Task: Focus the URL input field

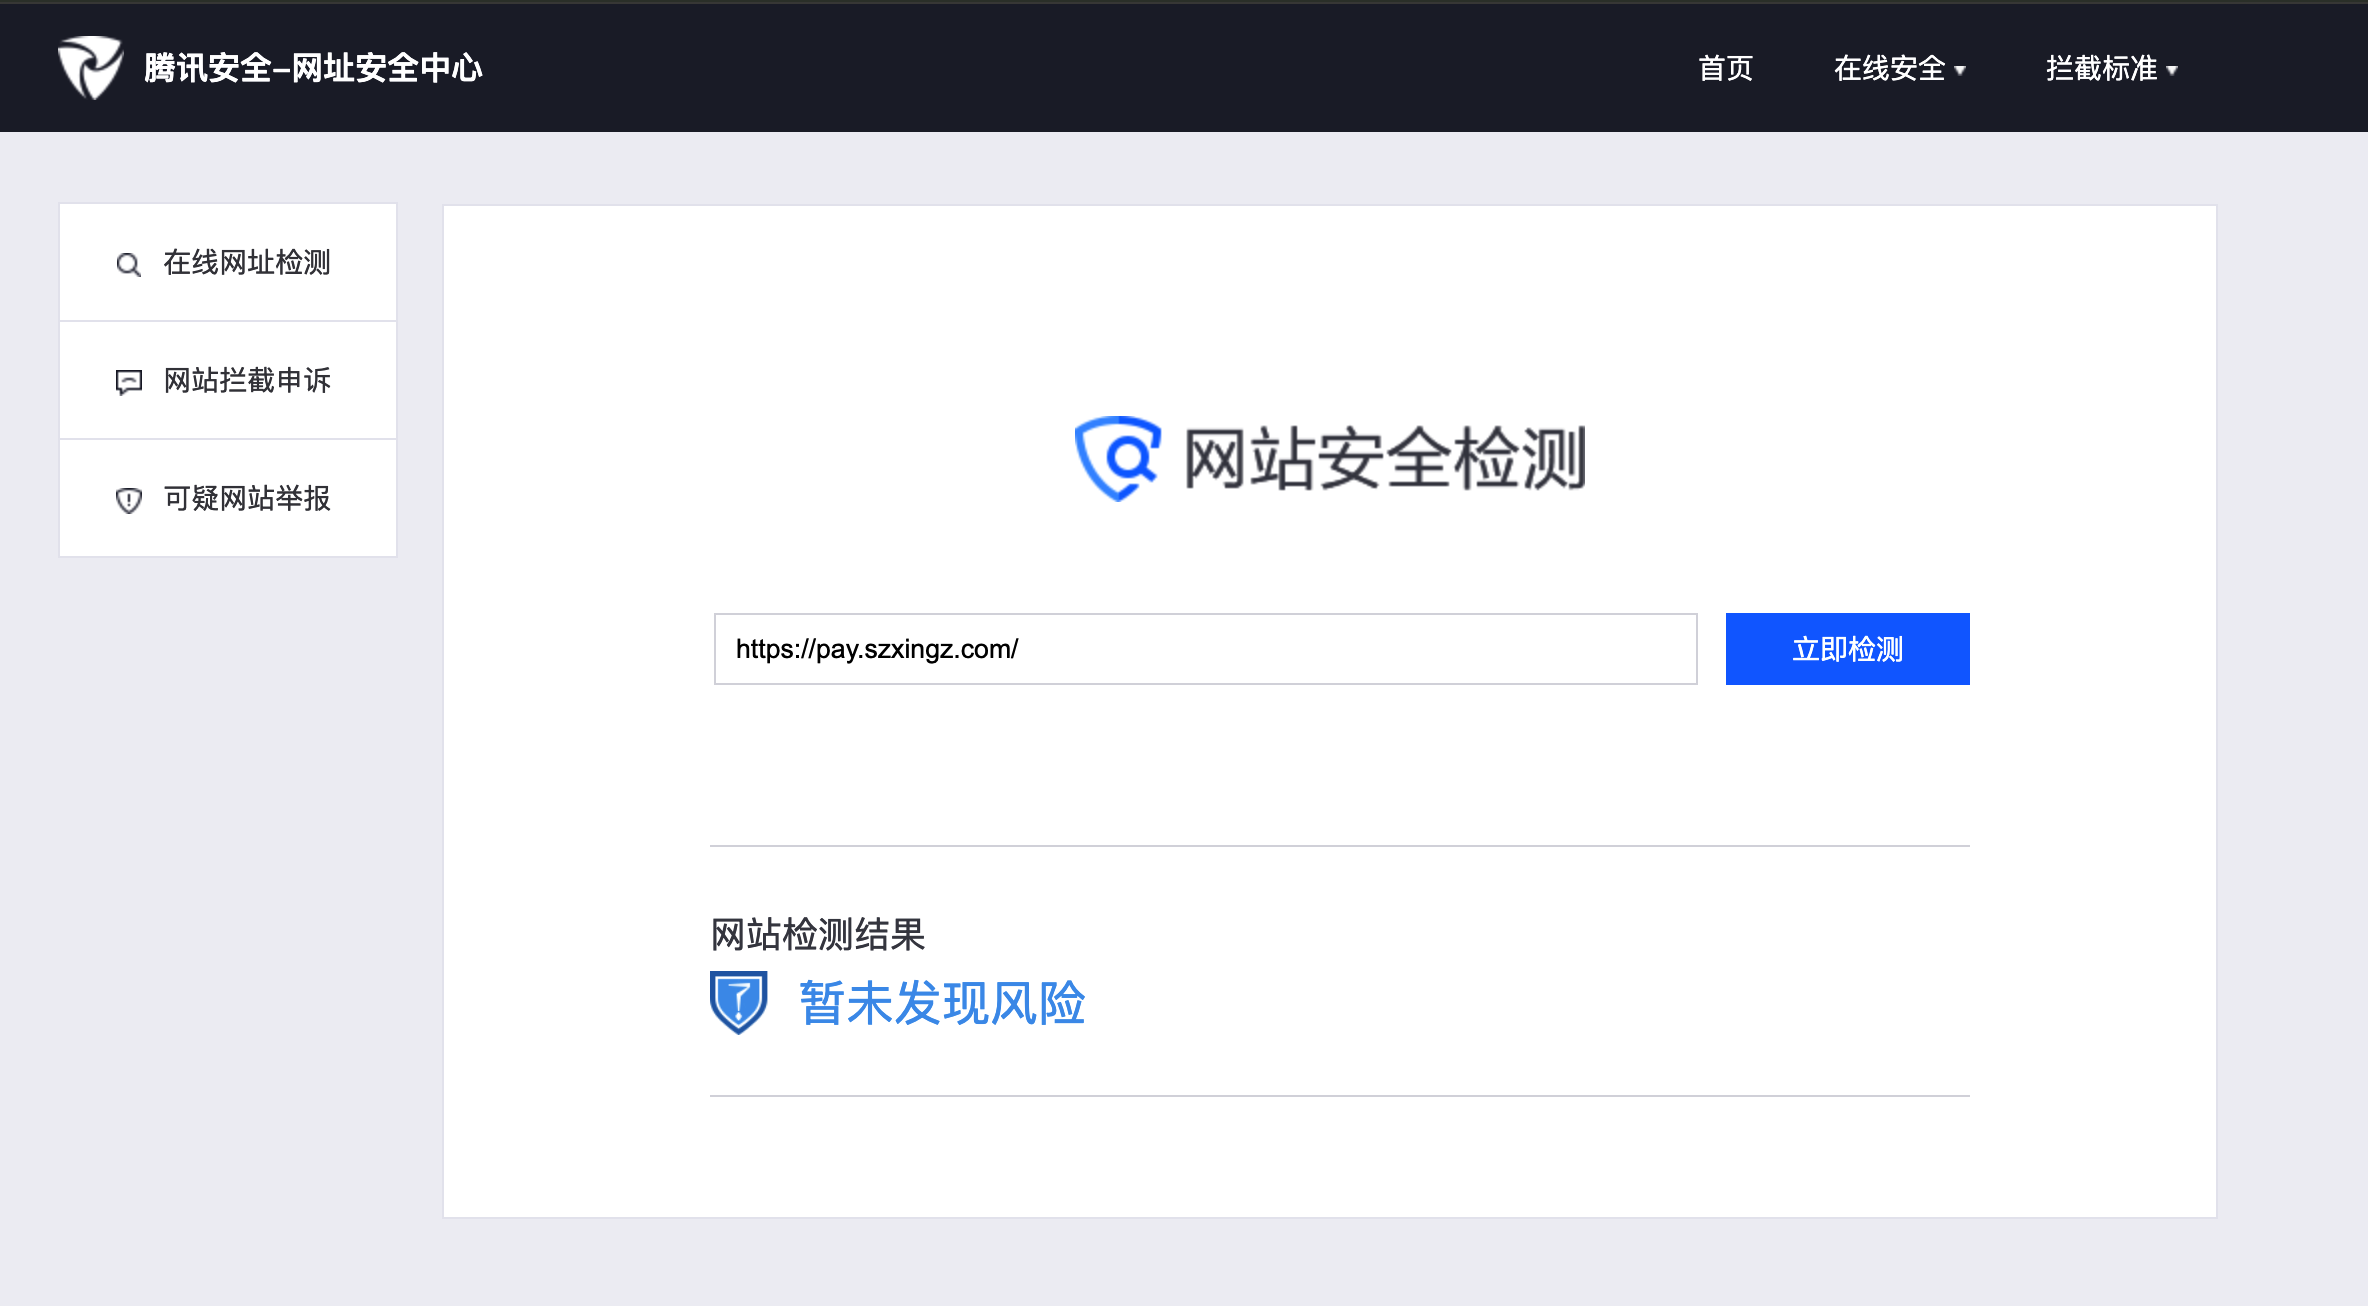Action: click(1204, 649)
